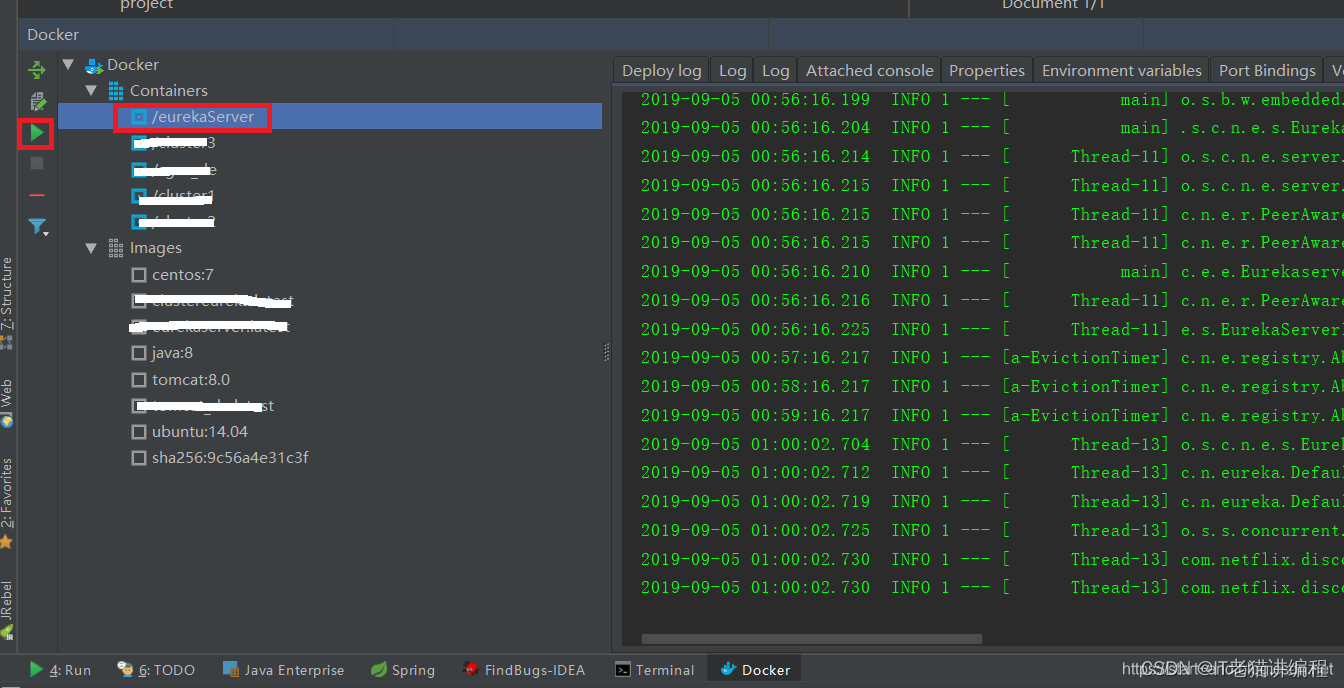Open the Web side panel
Viewport: 1344px width, 688px height.
(7, 402)
